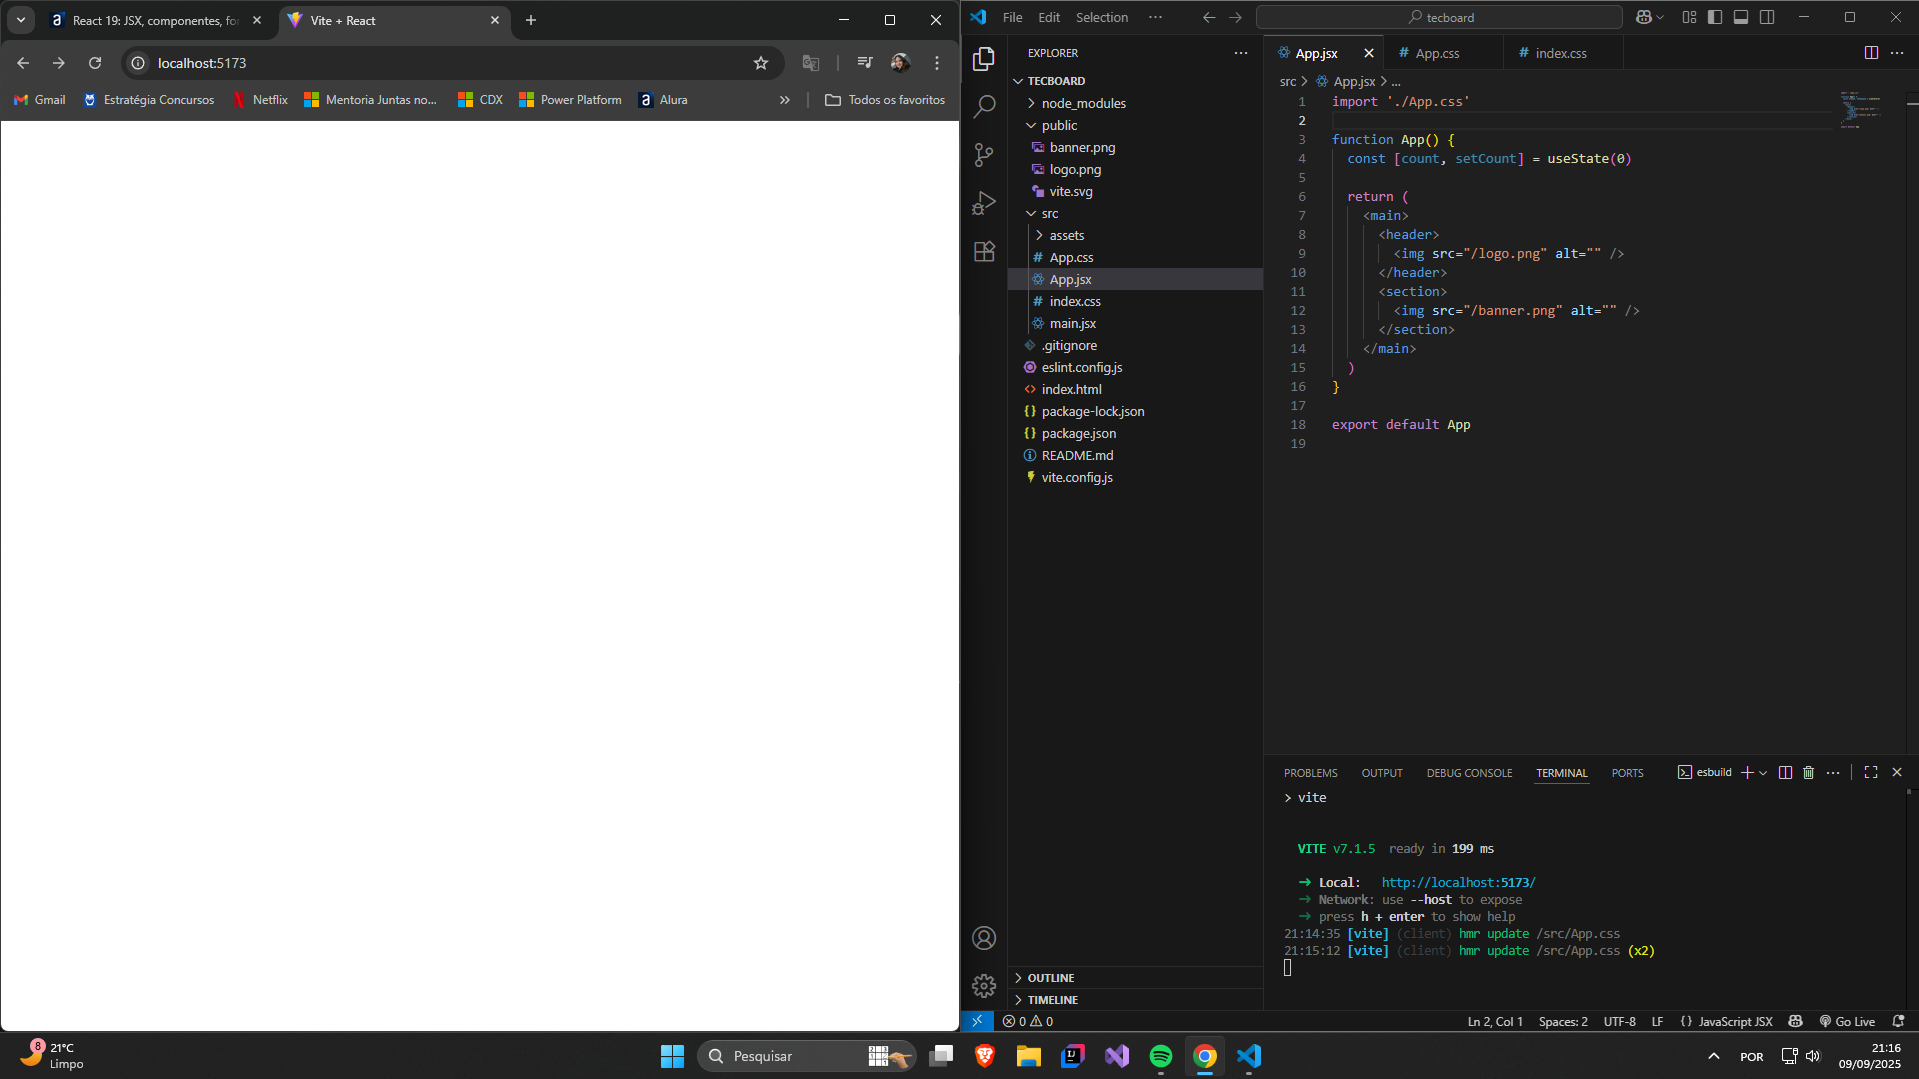
Task: Open Customize Layout icon in title bar
Action: click(x=1689, y=17)
